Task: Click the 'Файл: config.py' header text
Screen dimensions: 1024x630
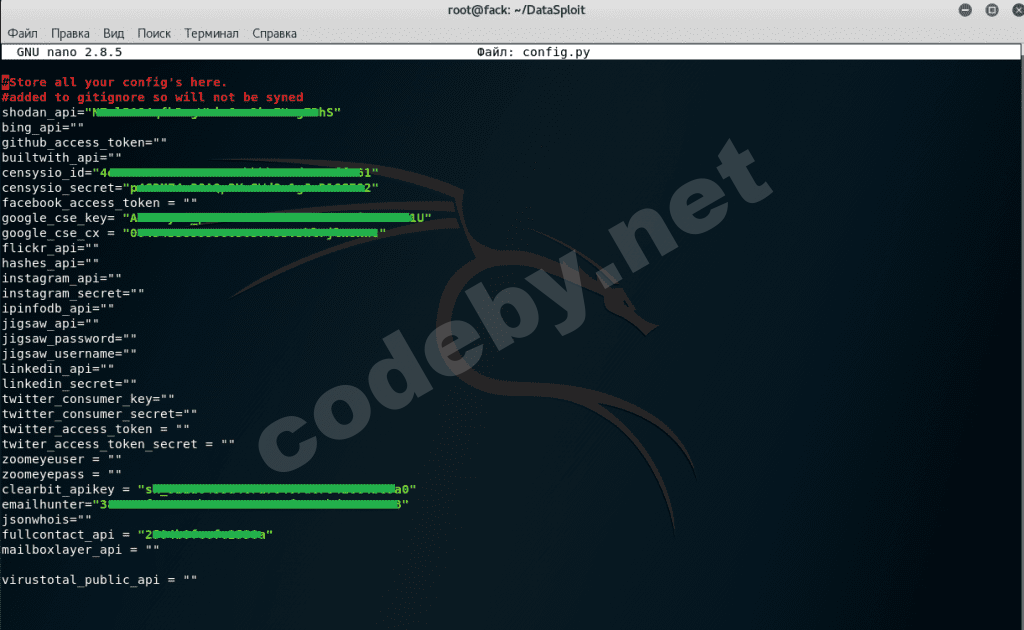Action: 534,52
